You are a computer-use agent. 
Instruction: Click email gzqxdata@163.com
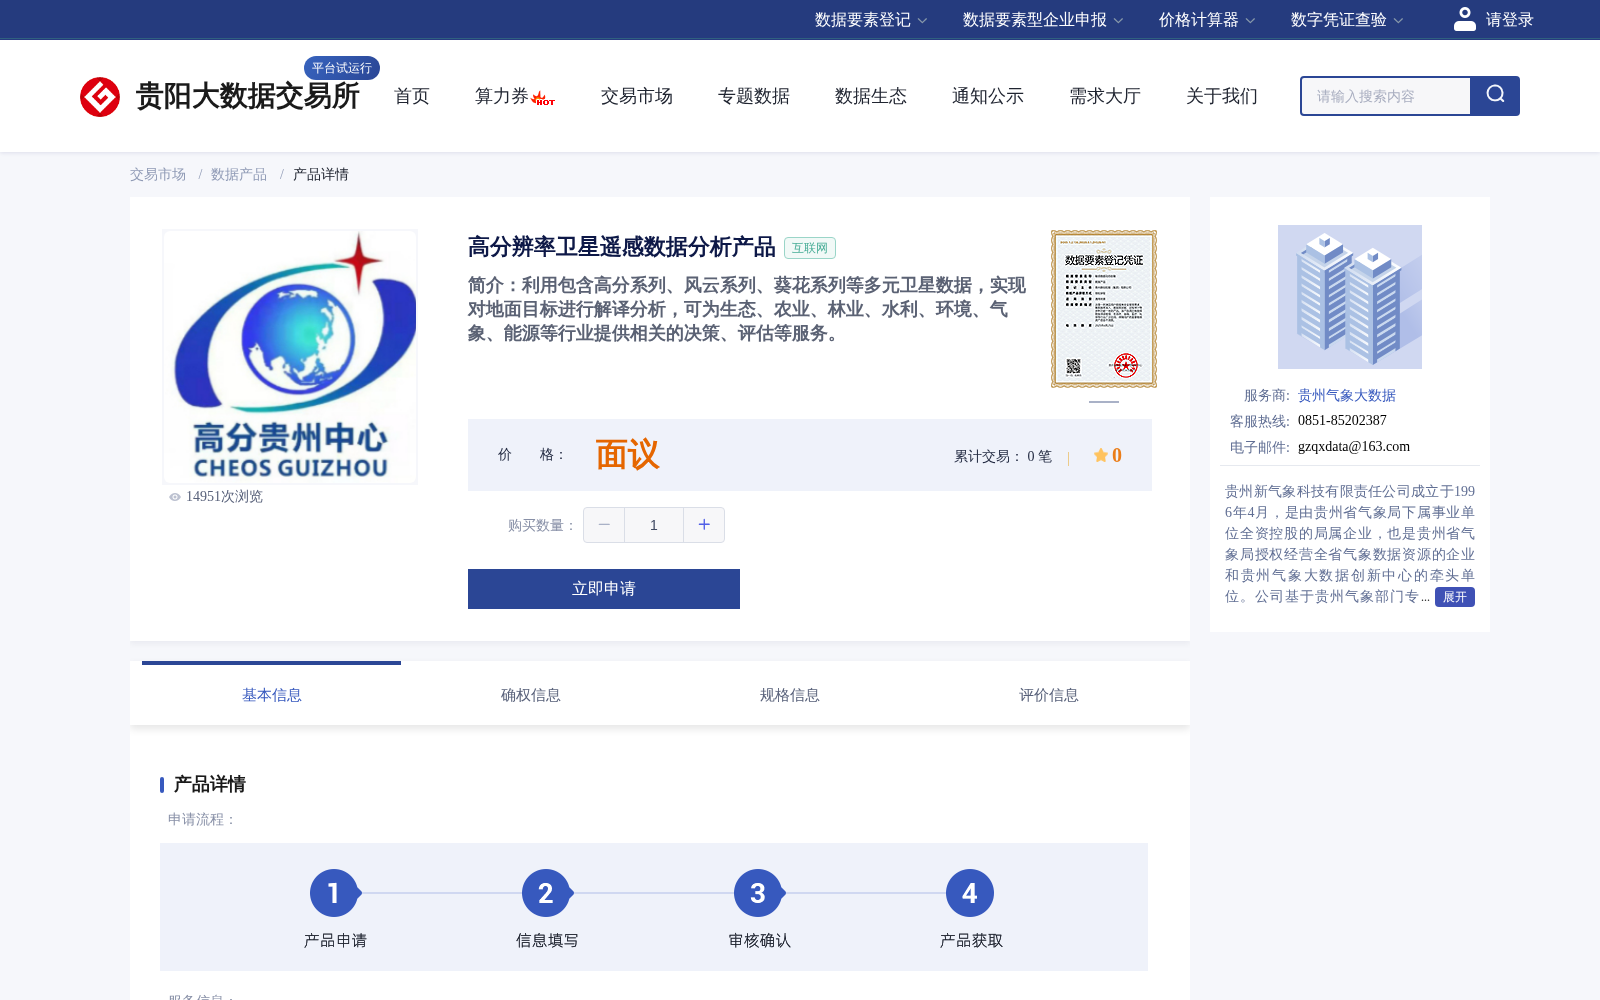pyautogui.click(x=1354, y=446)
